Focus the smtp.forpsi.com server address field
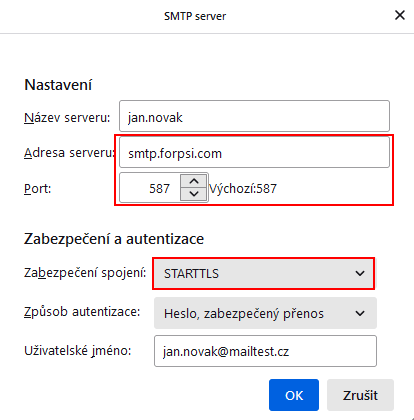414x420 pixels. coord(254,152)
